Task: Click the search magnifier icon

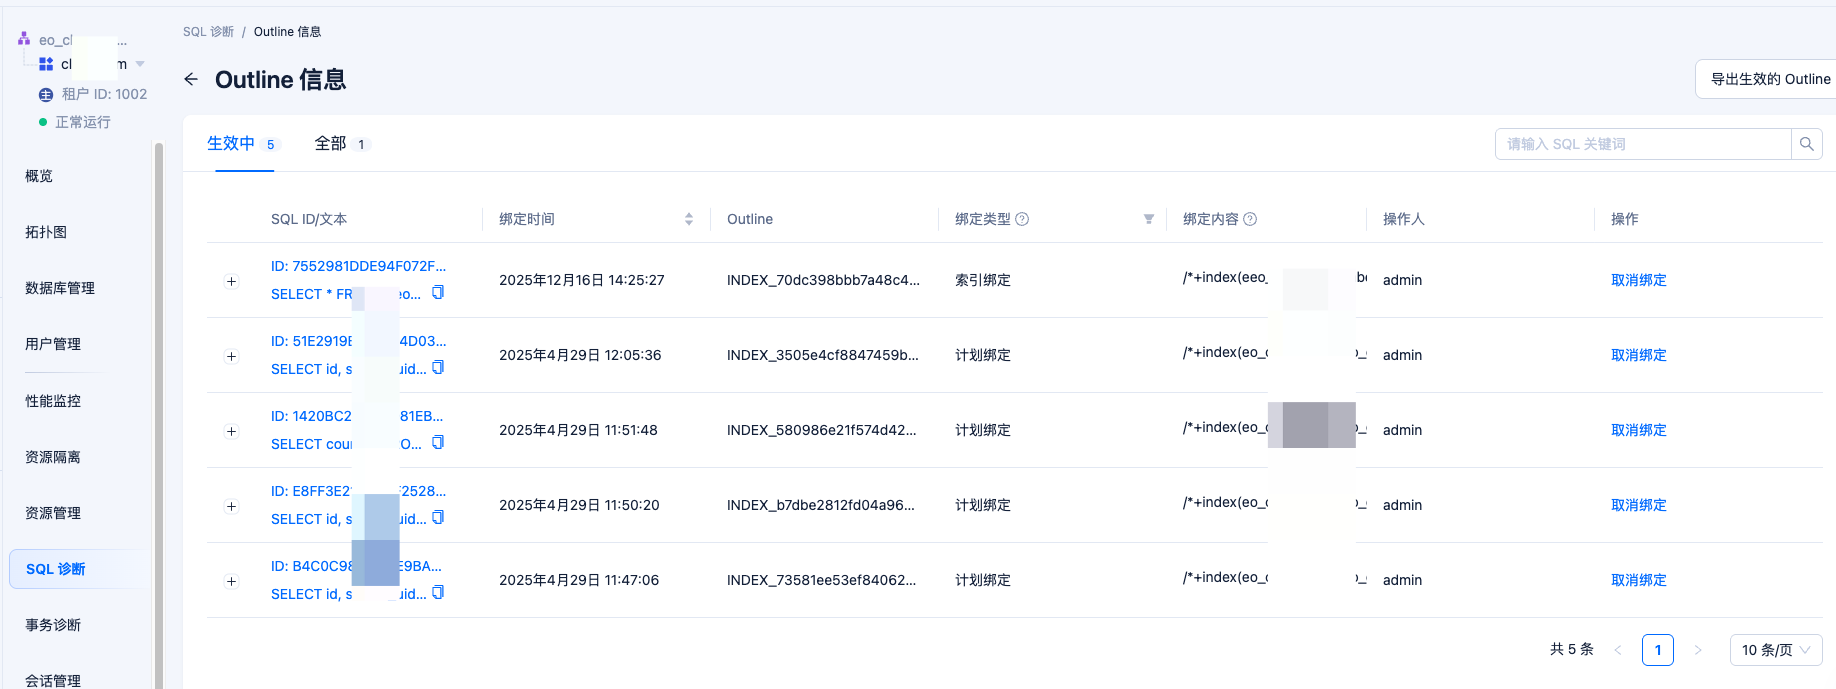Action: click(1806, 144)
